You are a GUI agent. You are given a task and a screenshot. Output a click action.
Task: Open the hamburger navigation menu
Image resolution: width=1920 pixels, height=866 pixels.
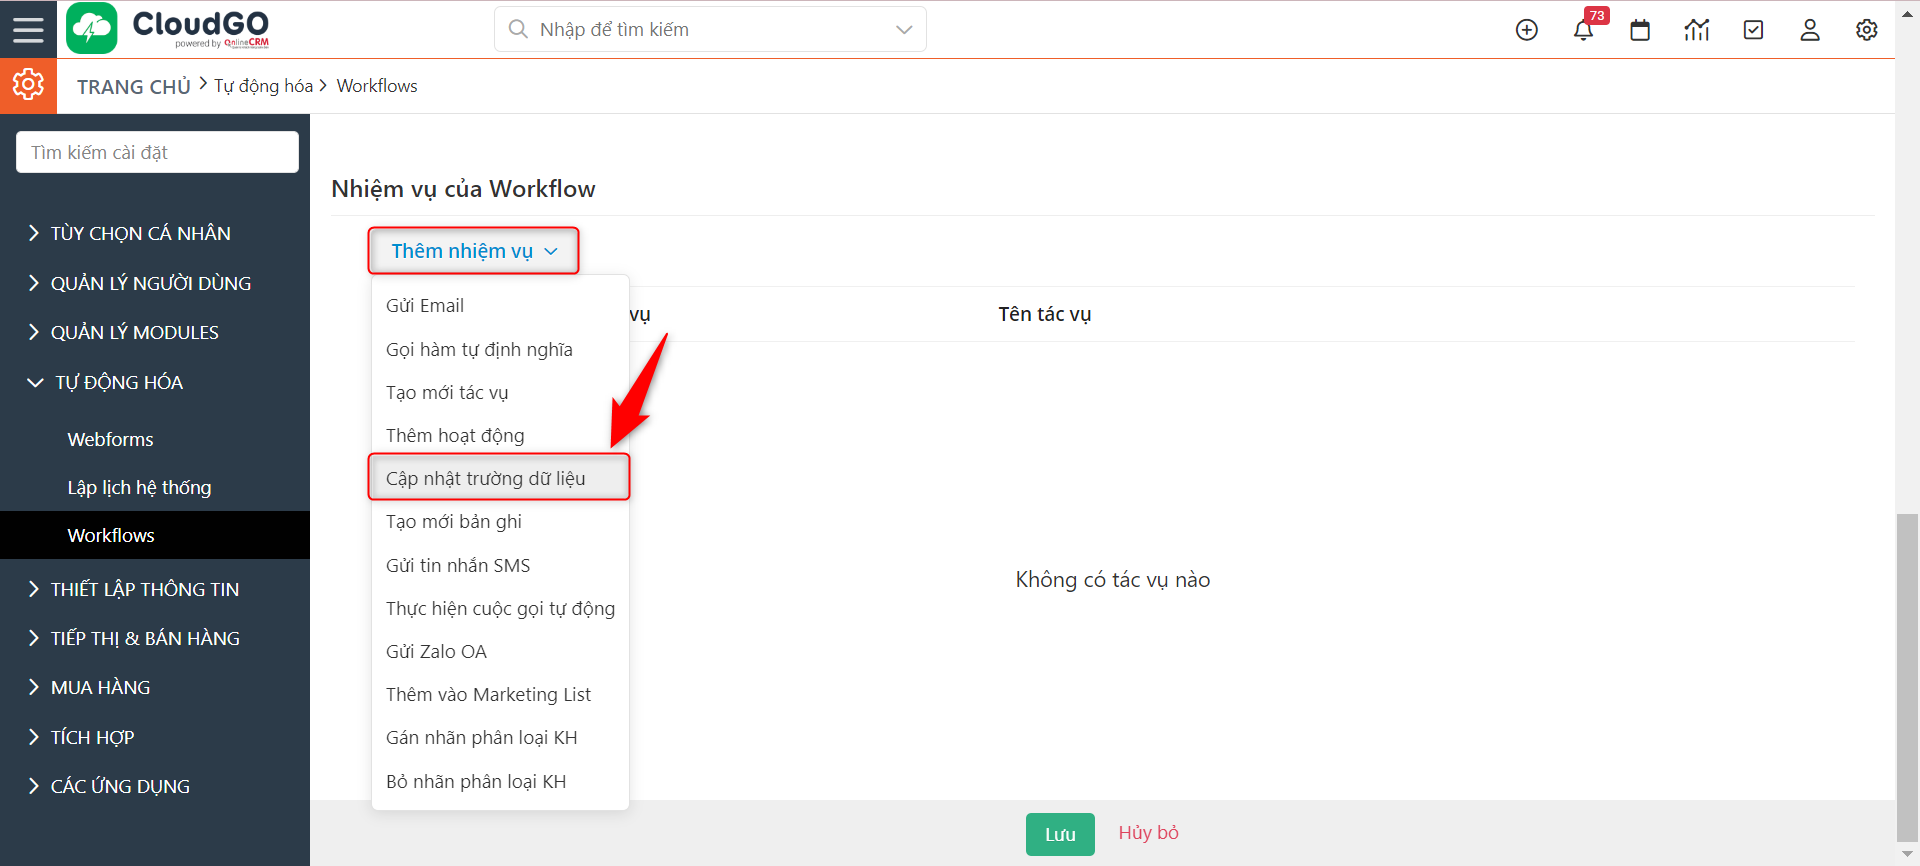tap(28, 29)
